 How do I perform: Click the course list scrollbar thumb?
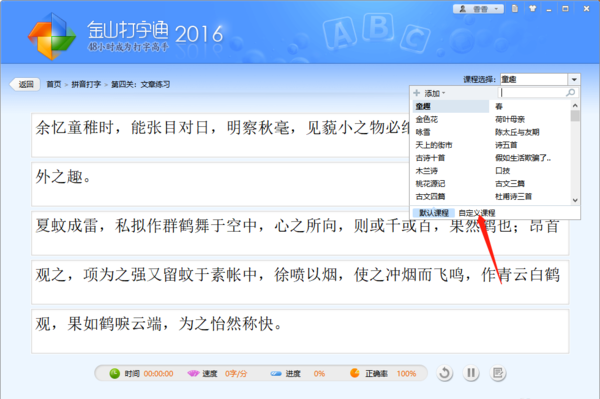575,116
